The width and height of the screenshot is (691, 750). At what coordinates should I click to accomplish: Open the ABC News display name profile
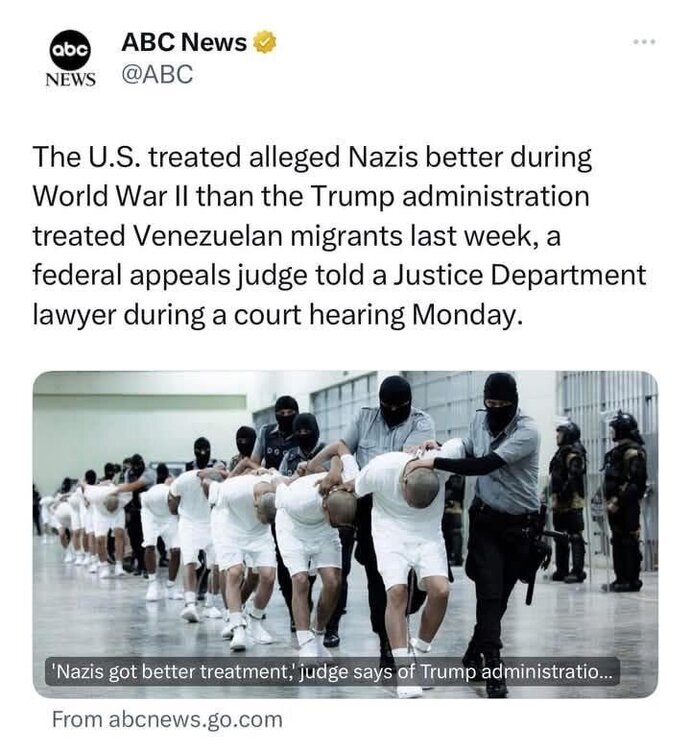[184, 42]
